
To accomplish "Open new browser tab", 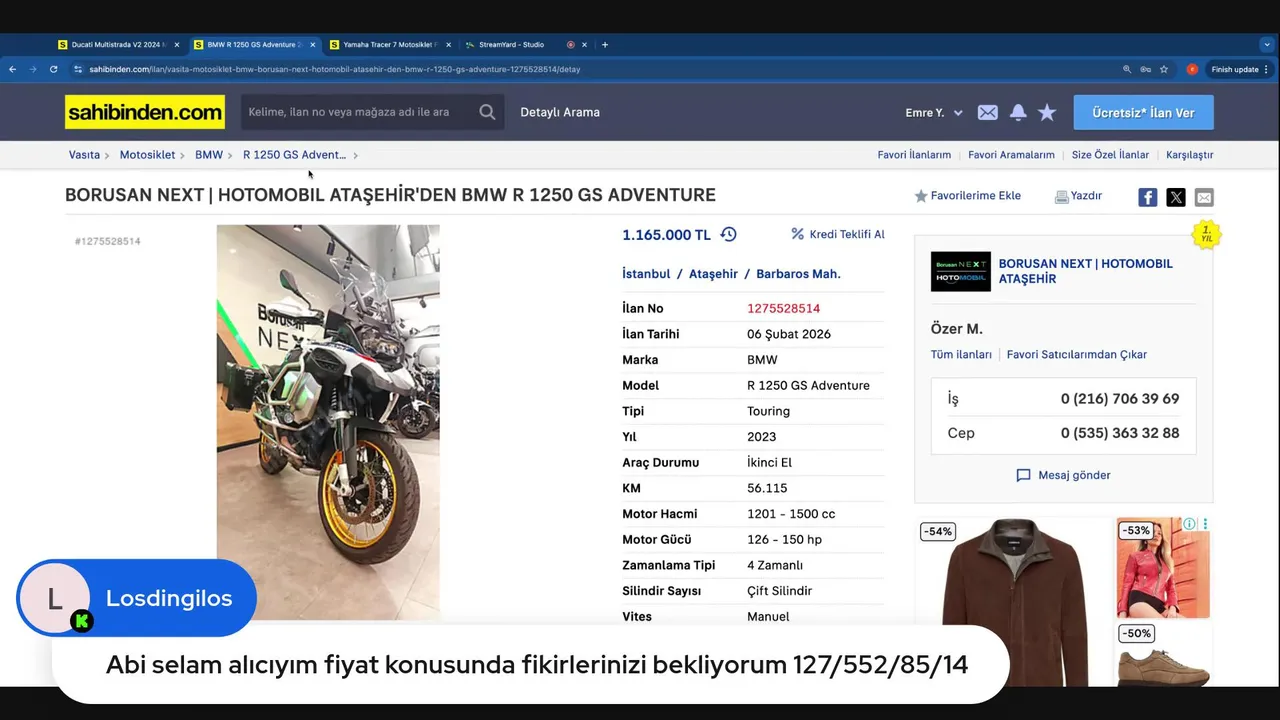I will click(x=604, y=44).
